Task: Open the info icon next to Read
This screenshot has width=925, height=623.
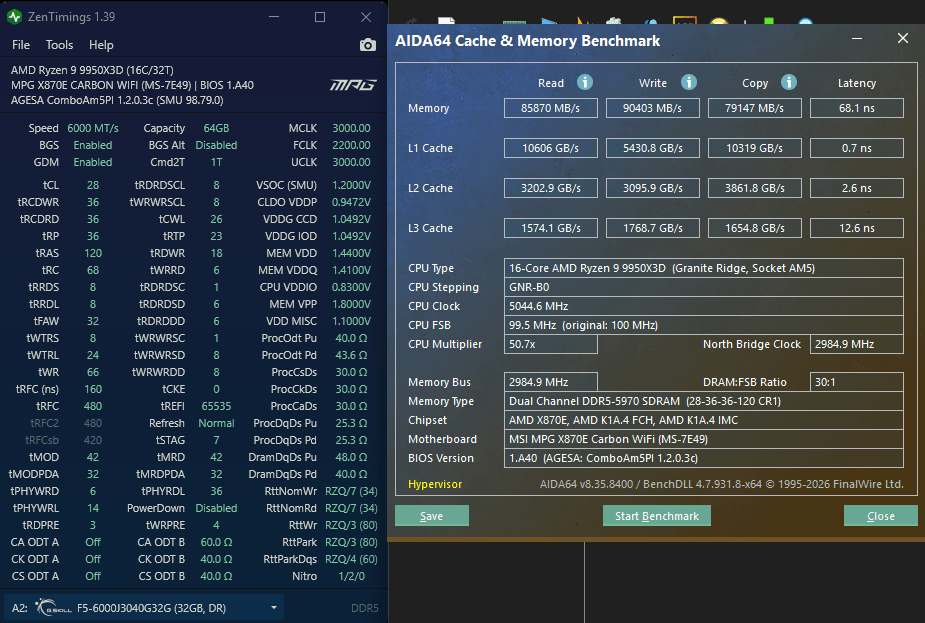Action: coord(585,82)
